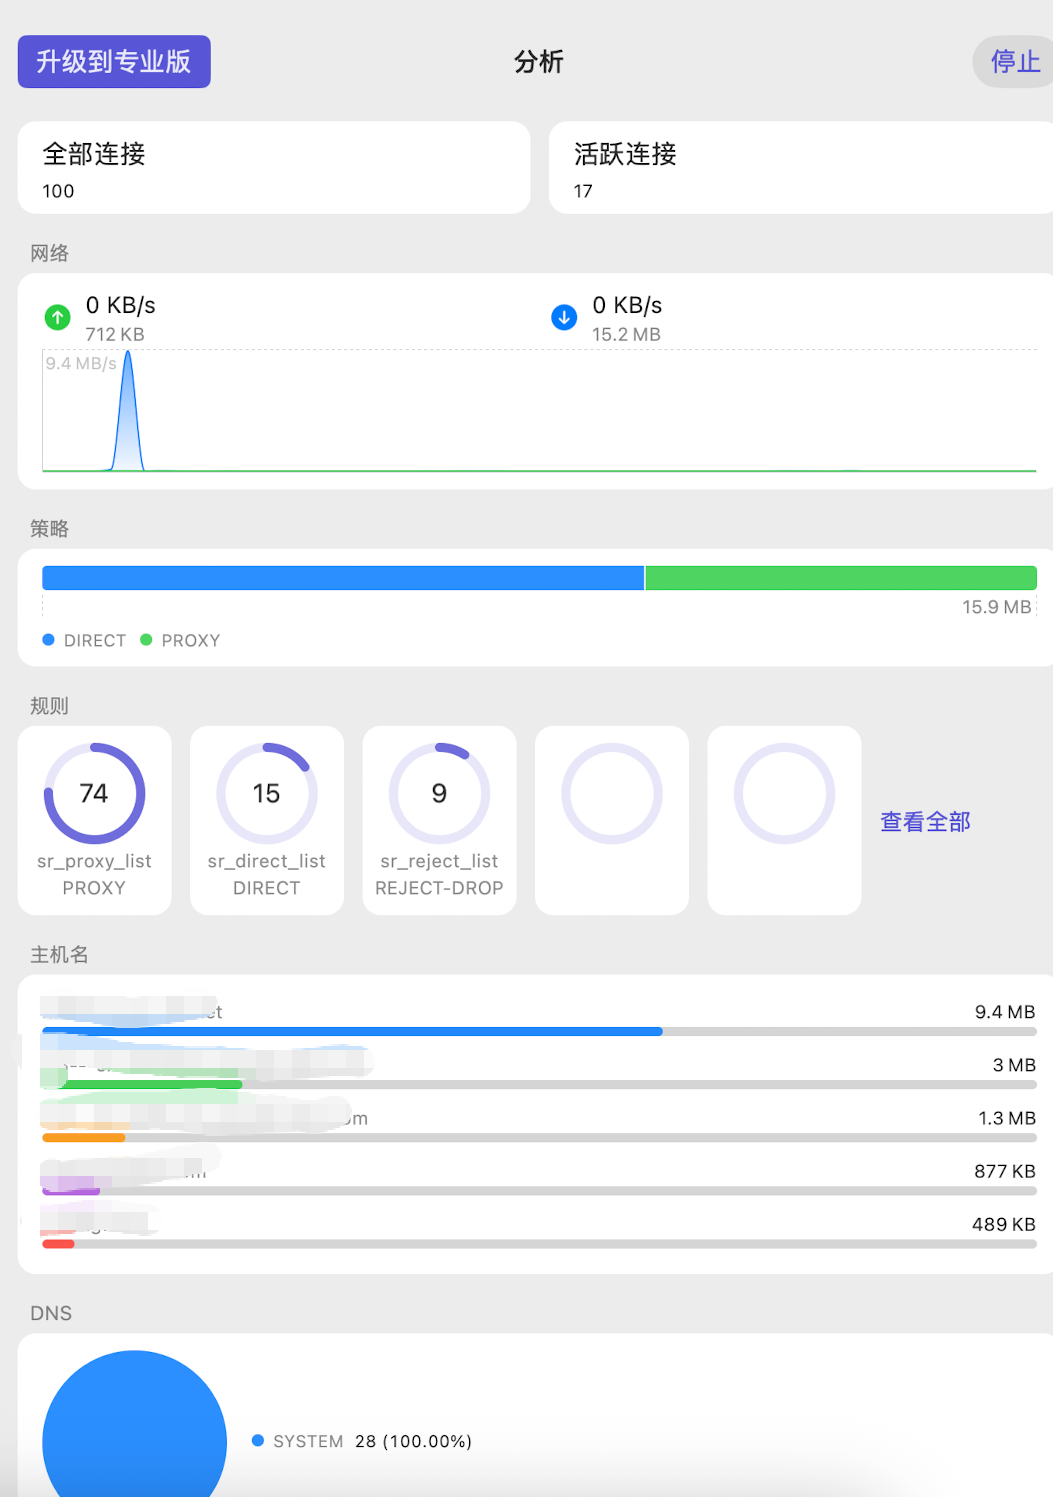Open the 查看全部 link for all rules
The image size is (1054, 1498).
pyautogui.click(x=925, y=822)
